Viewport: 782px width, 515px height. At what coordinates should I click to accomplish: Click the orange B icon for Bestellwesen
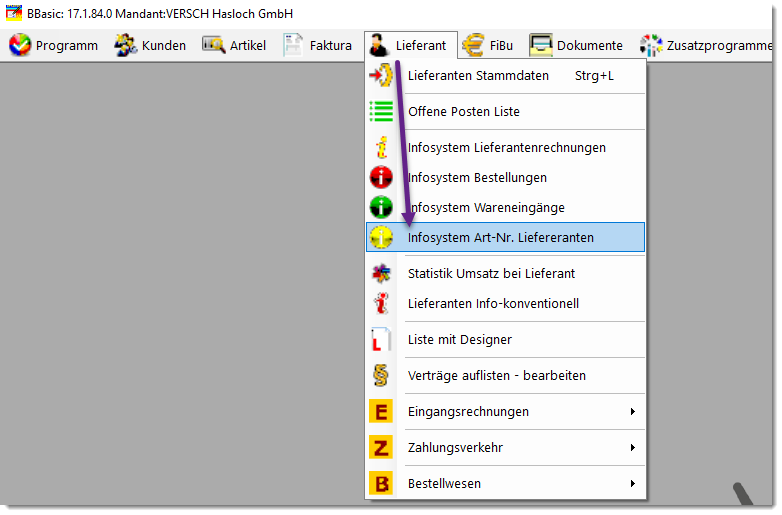click(x=381, y=483)
